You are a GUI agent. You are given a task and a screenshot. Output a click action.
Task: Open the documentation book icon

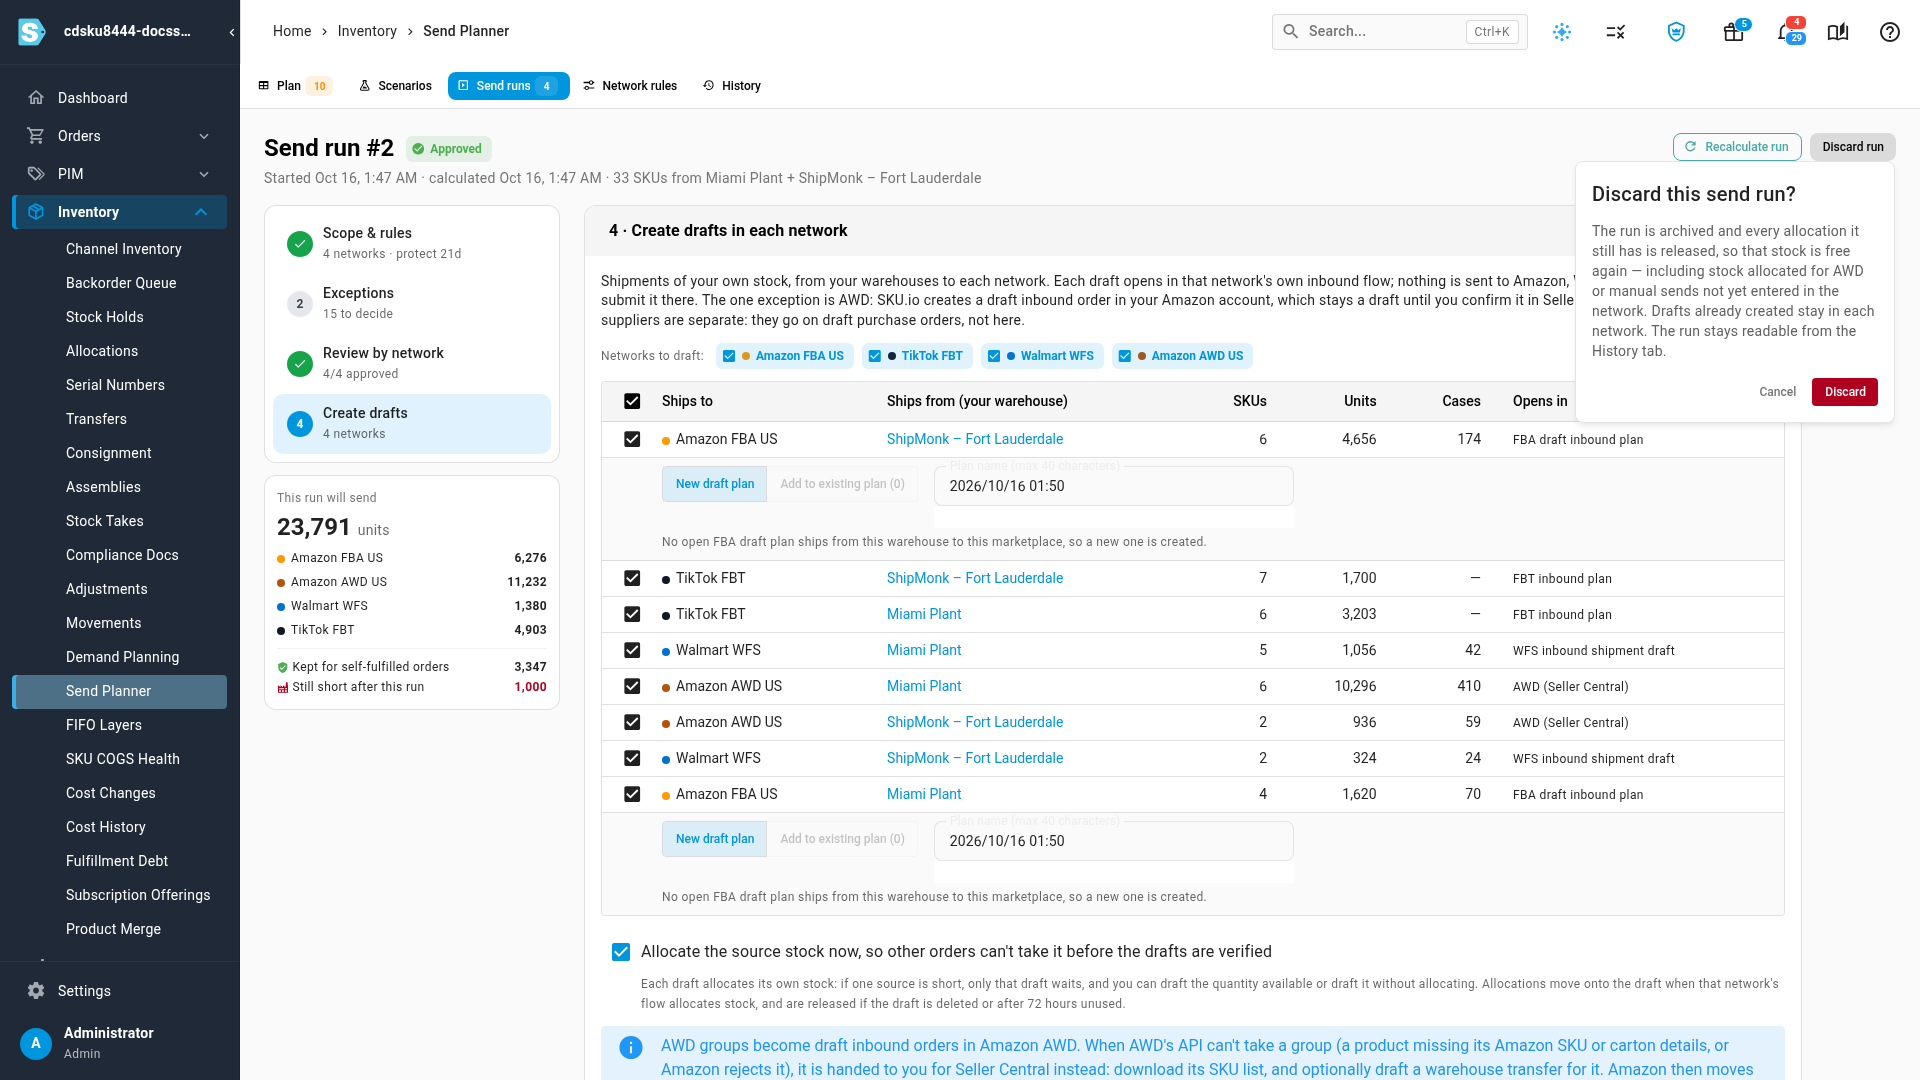(x=1838, y=32)
